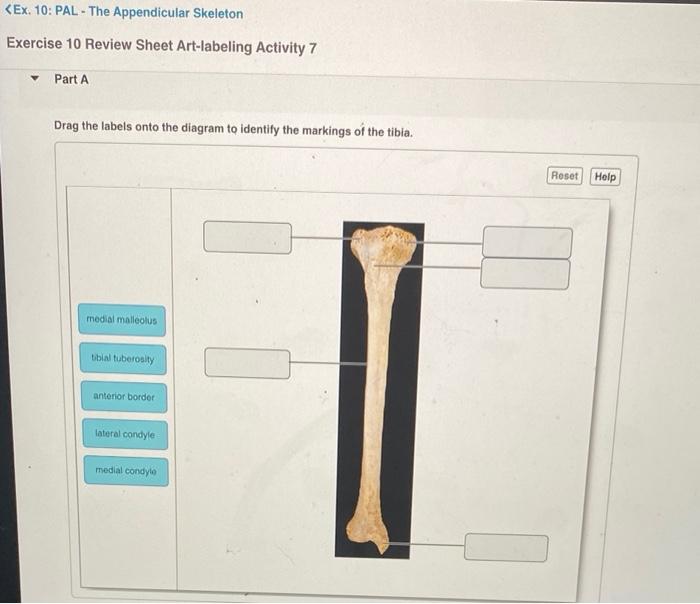
Task: Click the second right-side empty target box
Action: 525,274
